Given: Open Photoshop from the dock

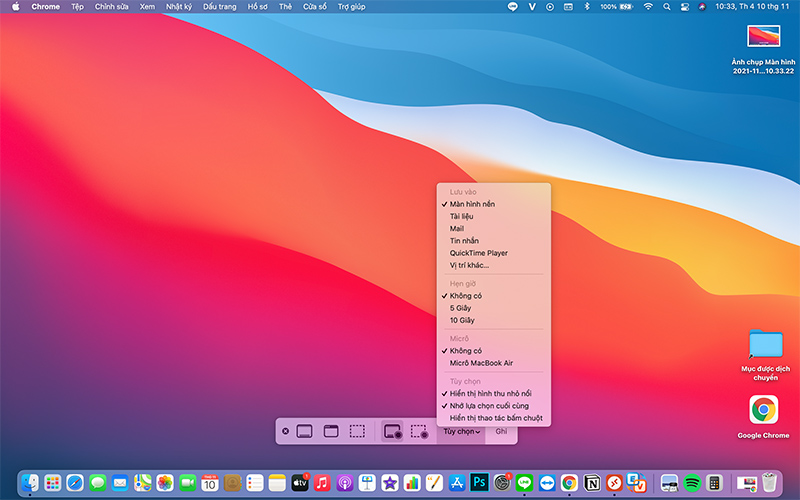Looking at the screenshot, I should point(479,483).
